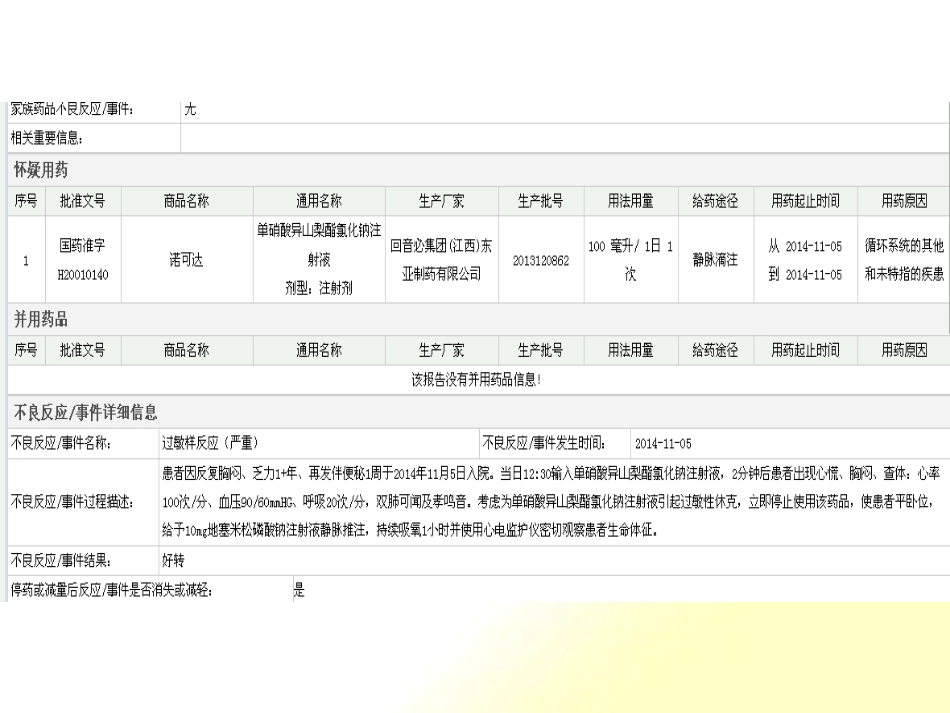Image resolution: width=950 pixels, height=713 pixels.
Task: Click sequence number 1 in 怀疑用药 row
Action: (x=26, y=261)
